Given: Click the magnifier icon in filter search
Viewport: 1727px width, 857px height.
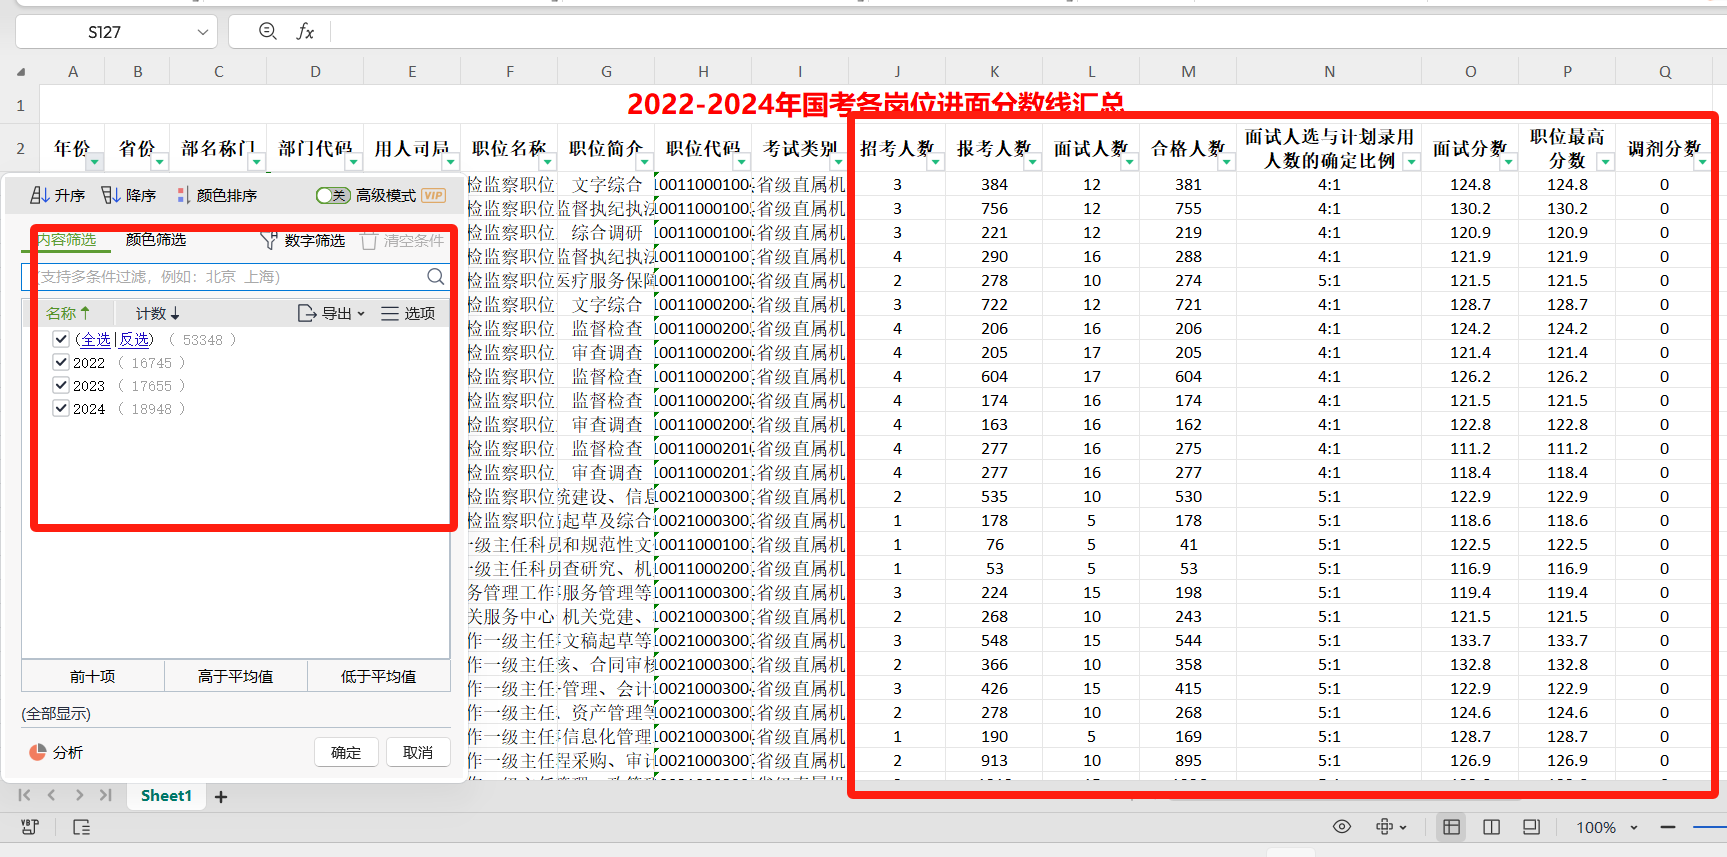Looking at the screenshot, I should (436, 277).
